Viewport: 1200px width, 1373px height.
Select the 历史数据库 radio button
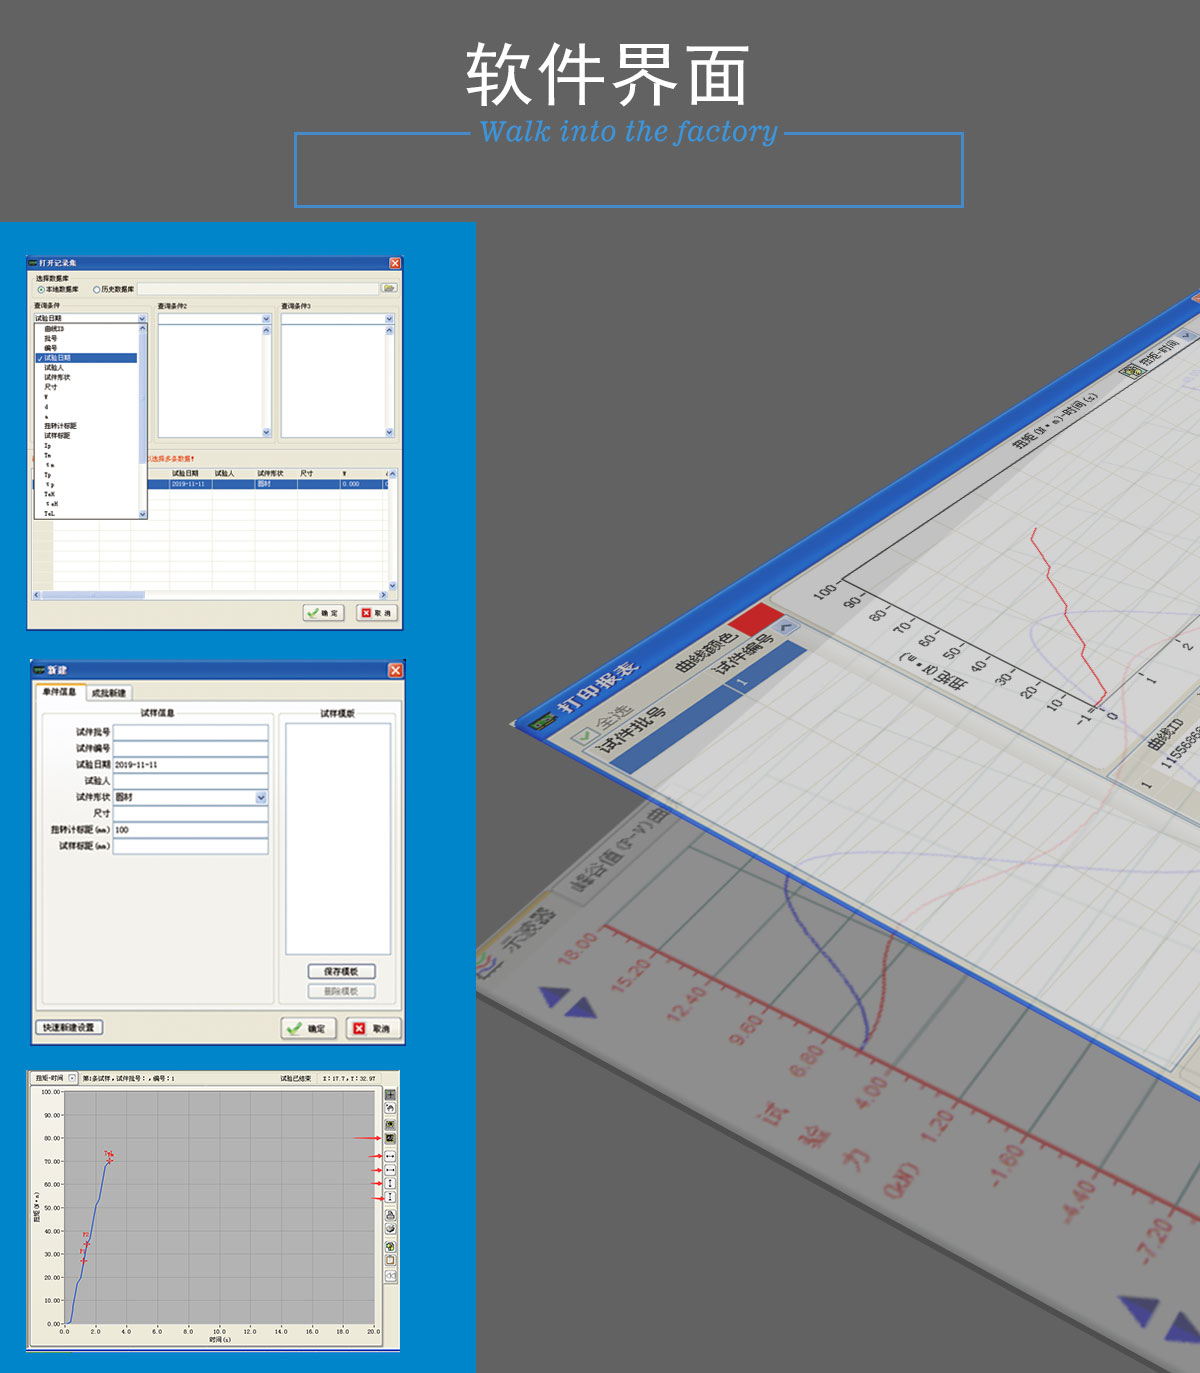click(x=97, y=289)
